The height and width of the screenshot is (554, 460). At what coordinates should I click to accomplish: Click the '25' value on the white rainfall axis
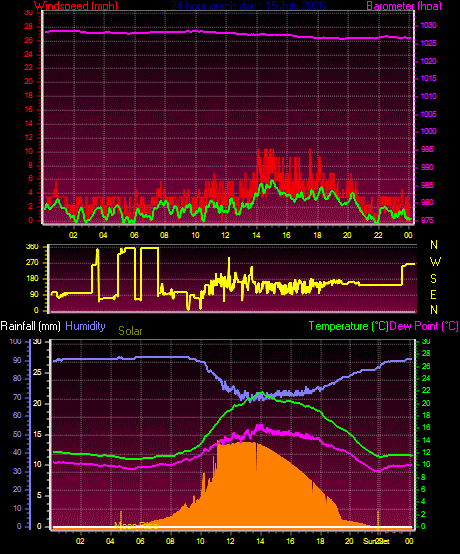coord(37,373)
